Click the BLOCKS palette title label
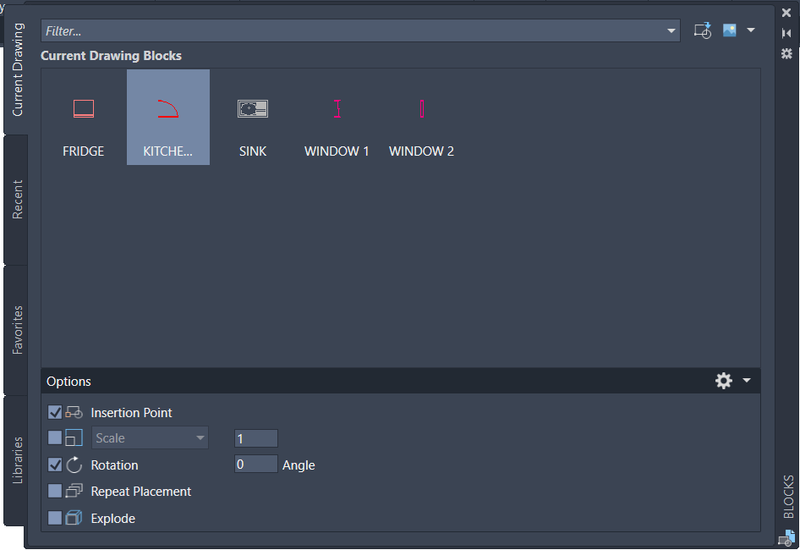The height and width of the screenshot is (550, 800). pyautogui.click(x=788, y=497)
